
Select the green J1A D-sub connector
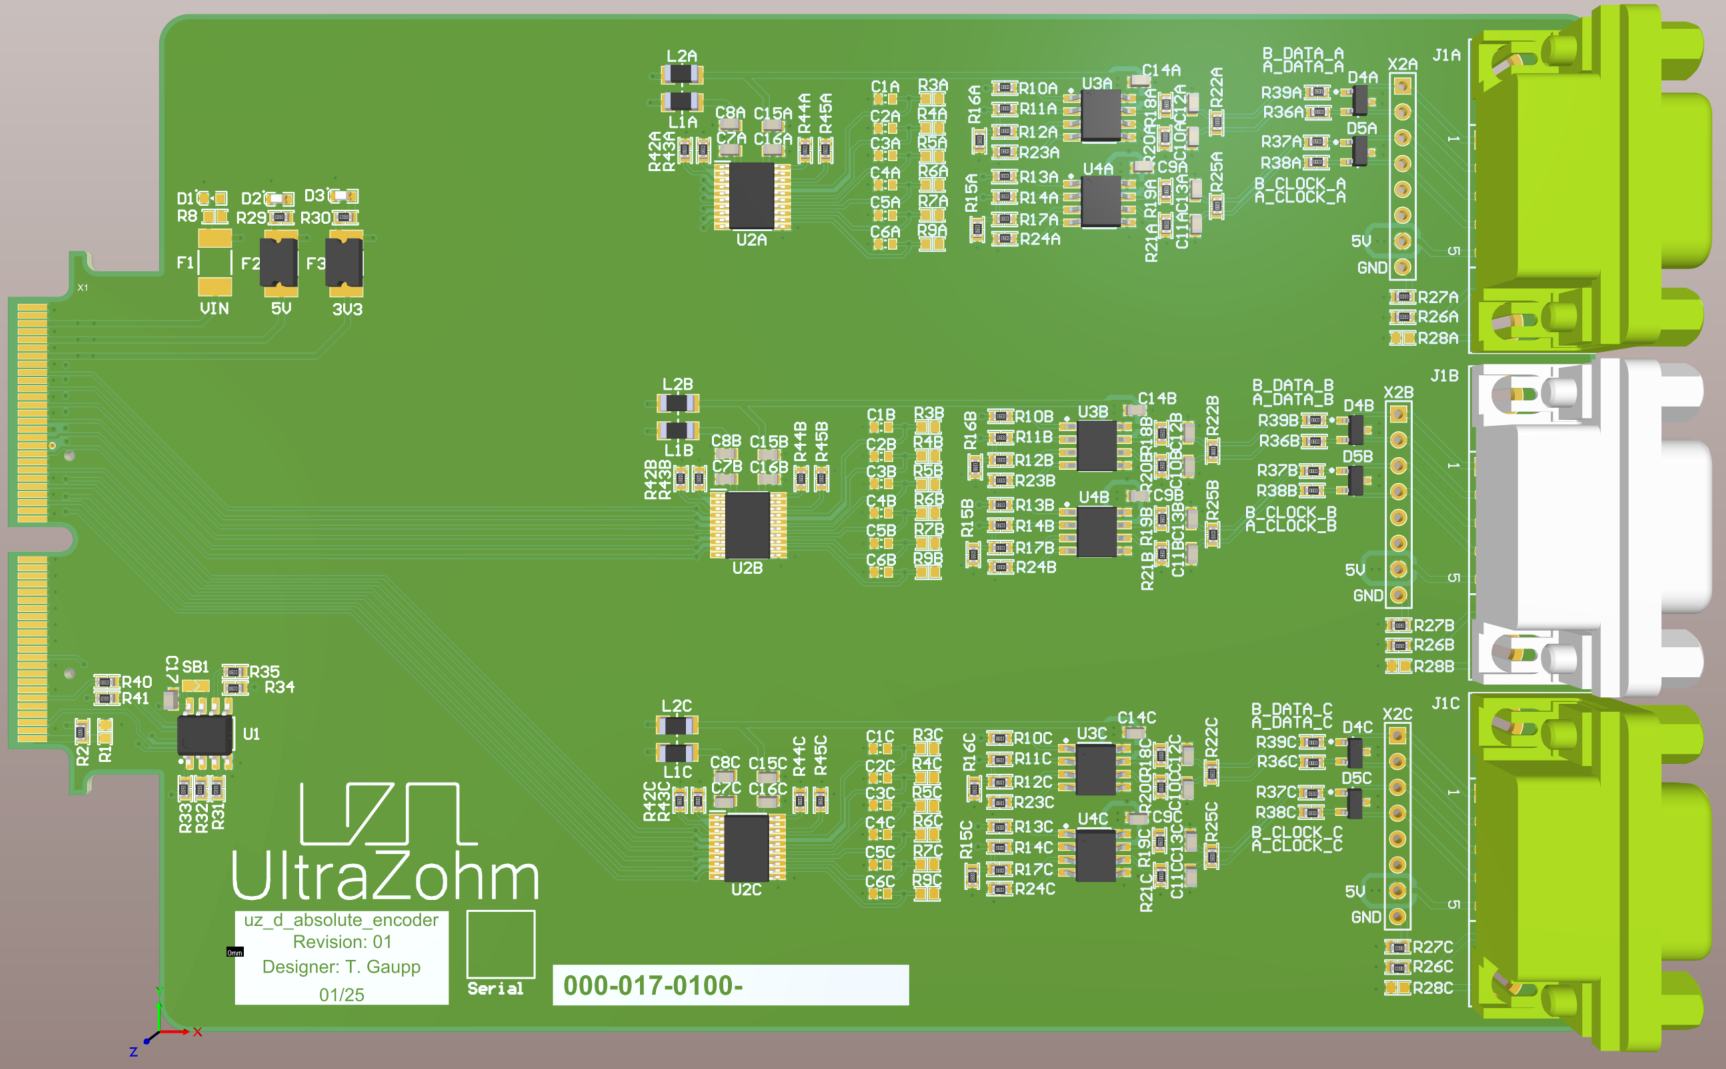tap(1590, 180)
